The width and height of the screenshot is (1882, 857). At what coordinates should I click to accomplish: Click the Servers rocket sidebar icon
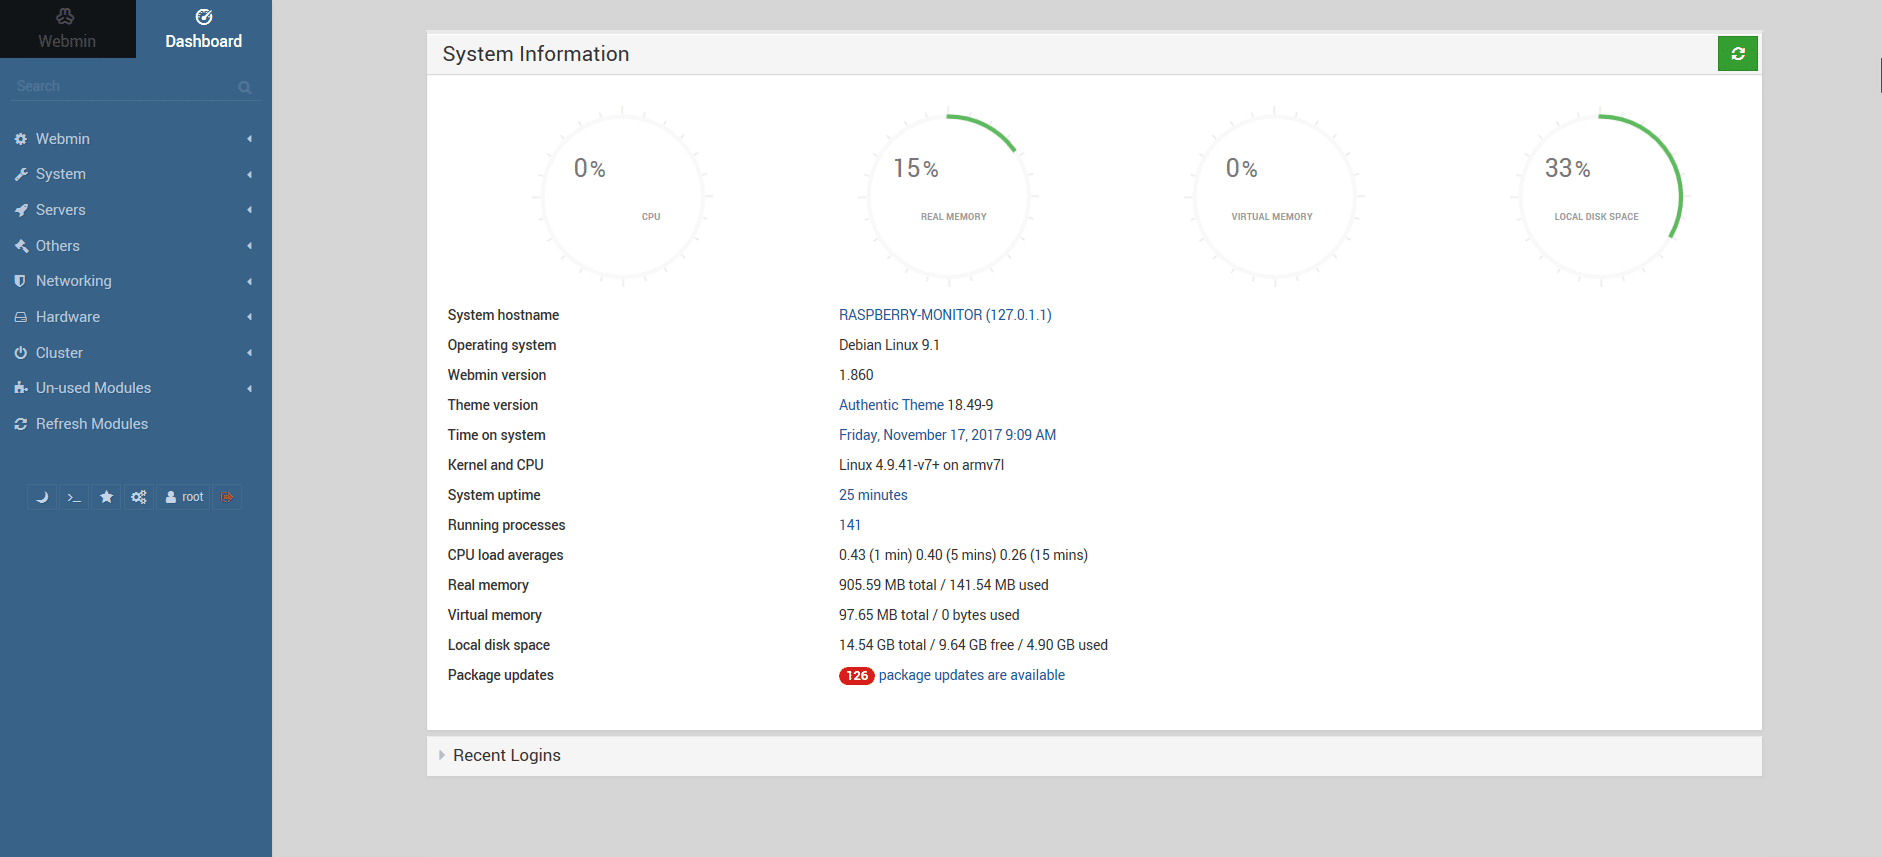20,210
